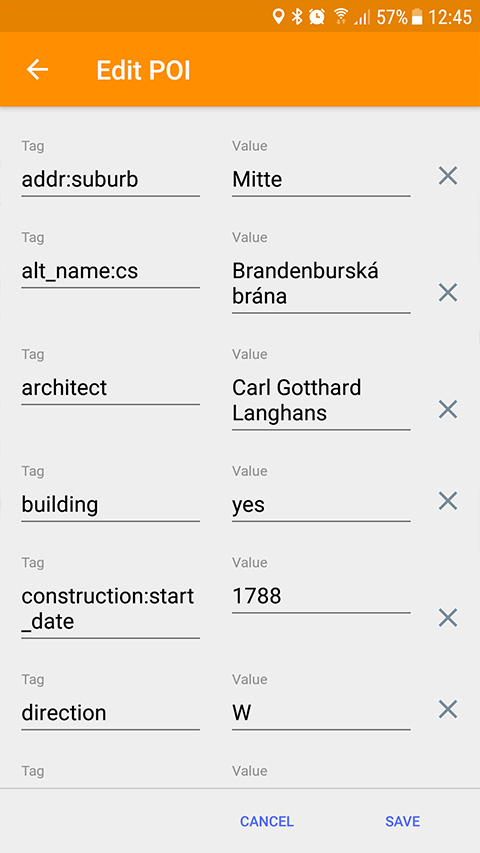Viewport: 480px width, 853px height.
Task: Edit the addr:suburb tag field
Action: [x=110, y=180]
